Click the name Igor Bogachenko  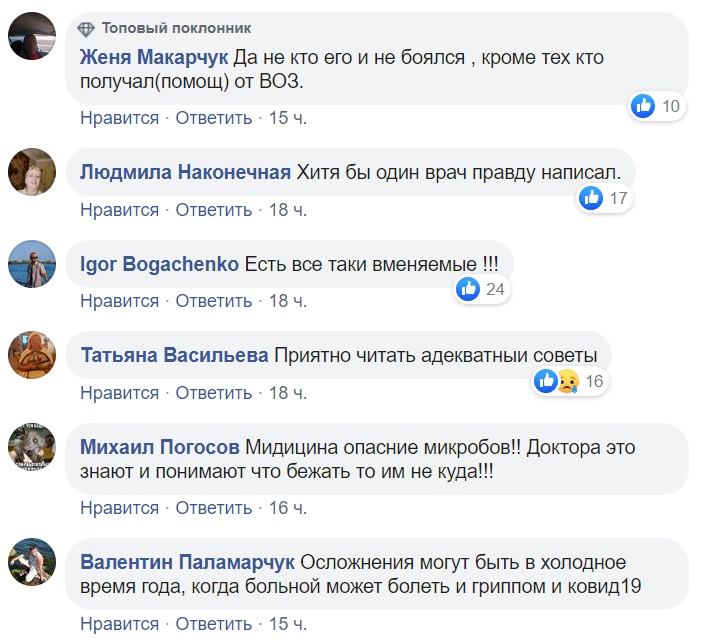[159, 264]
